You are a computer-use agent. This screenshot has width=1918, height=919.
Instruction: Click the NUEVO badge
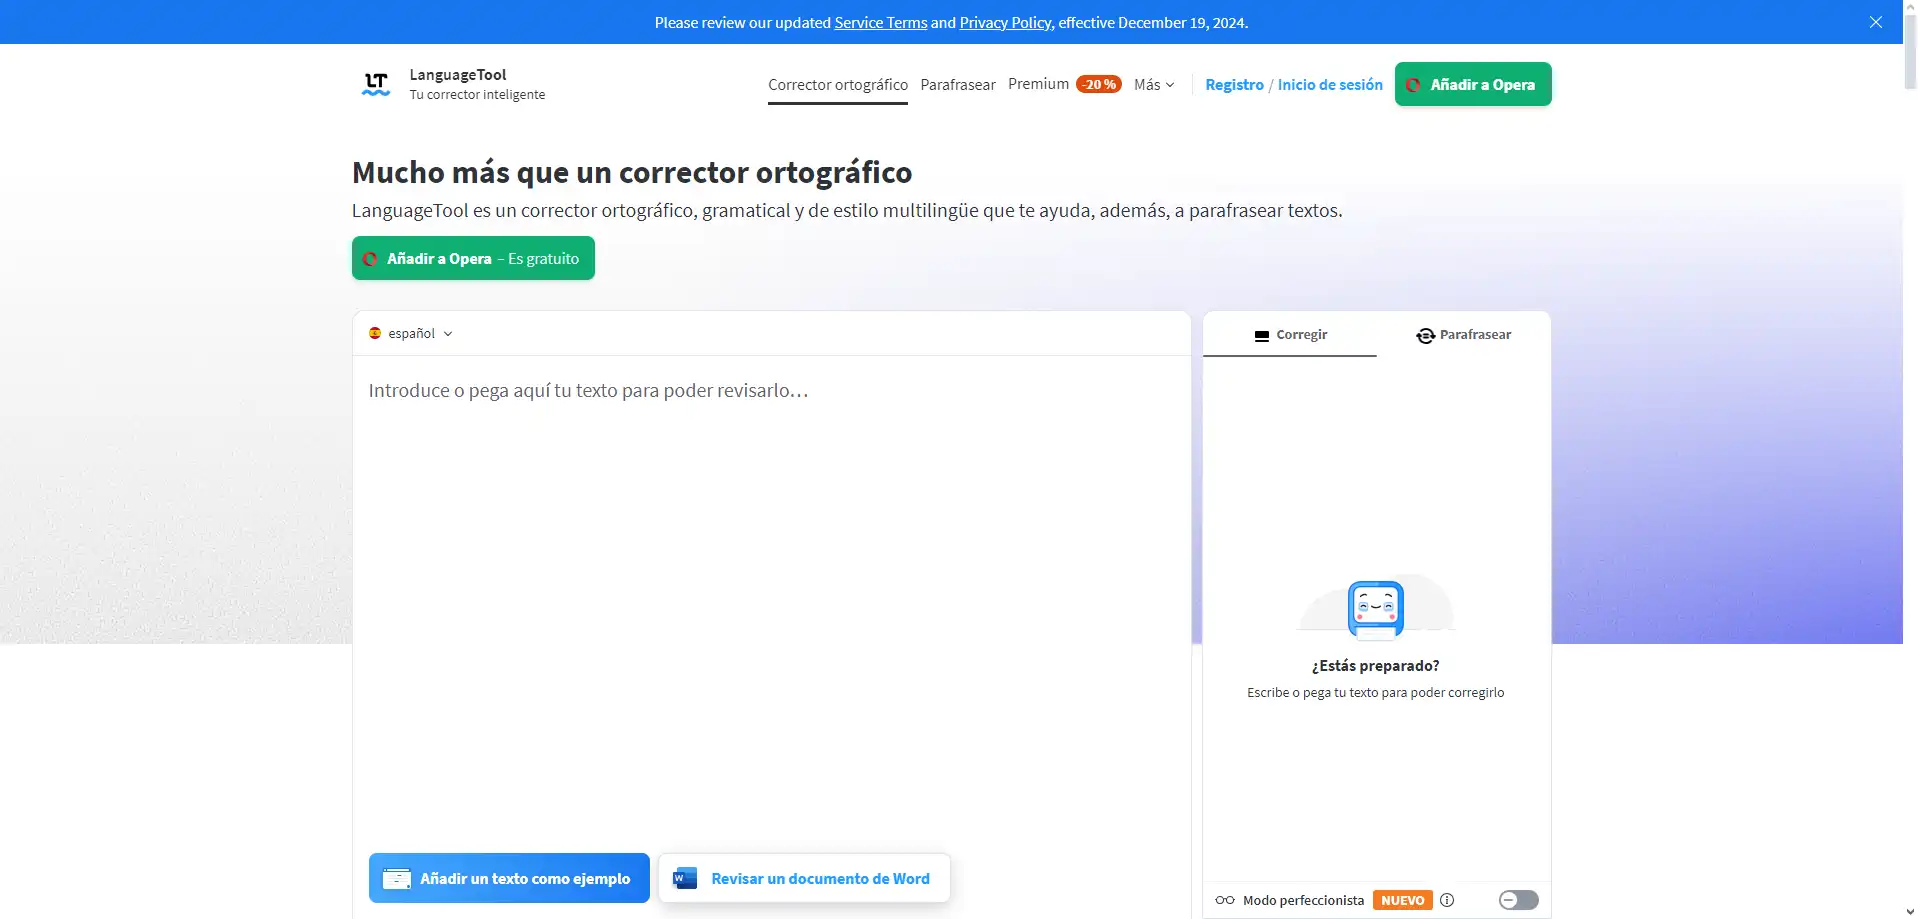coord(1403,900)
